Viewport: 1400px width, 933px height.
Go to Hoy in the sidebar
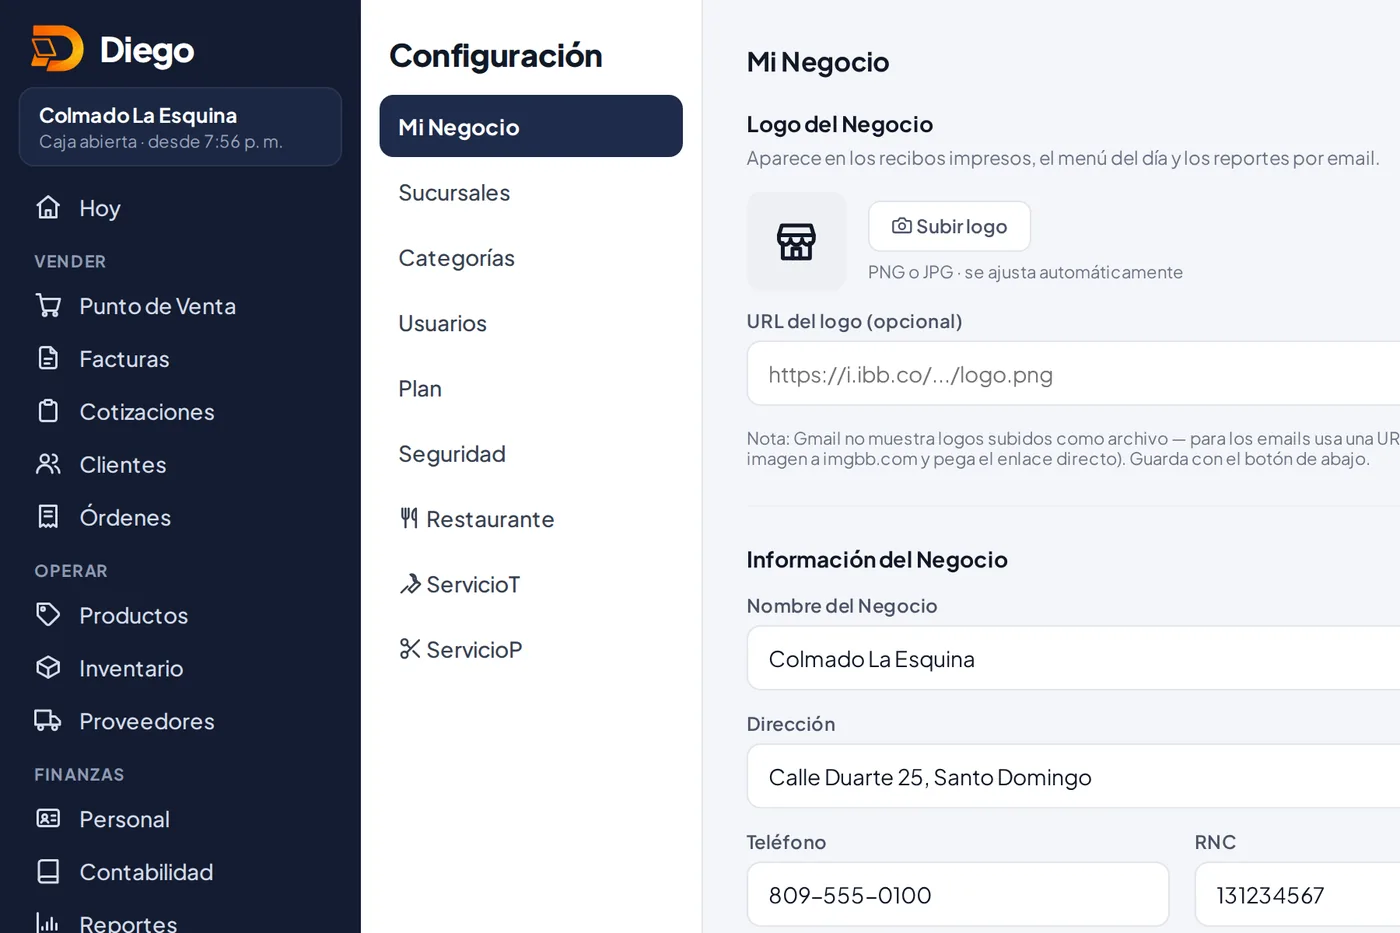[180, 208]
